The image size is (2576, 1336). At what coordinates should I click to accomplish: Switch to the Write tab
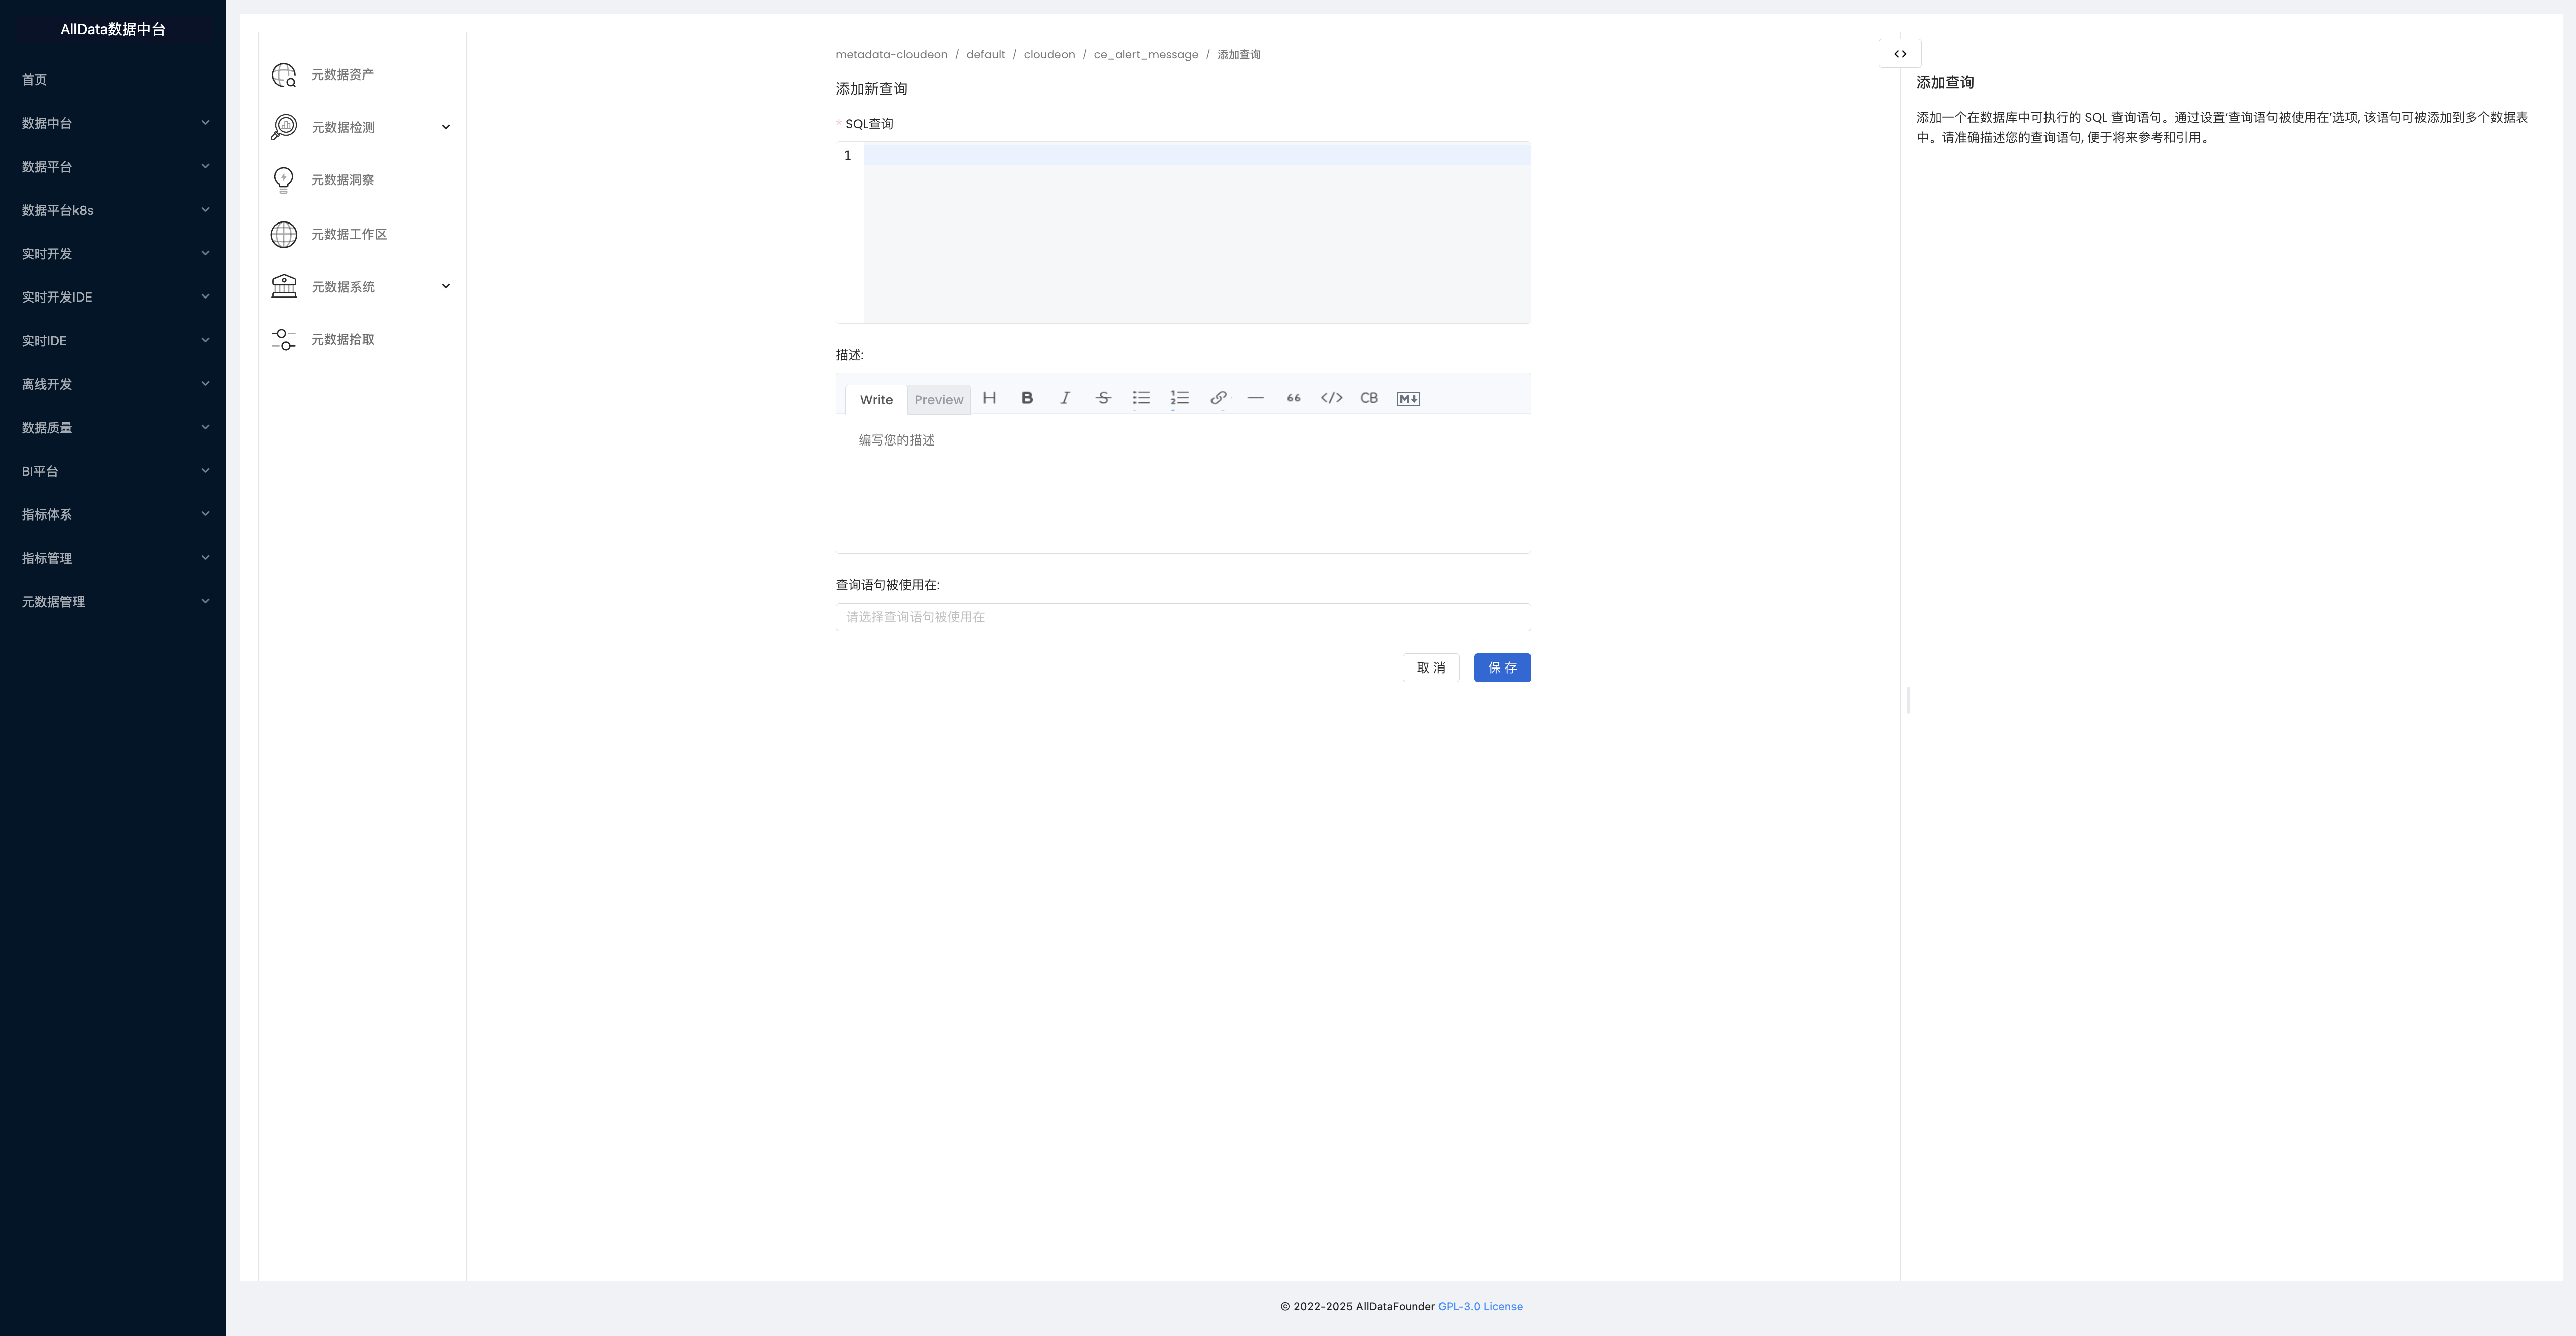pyautogui.click(x=876, y=399)
